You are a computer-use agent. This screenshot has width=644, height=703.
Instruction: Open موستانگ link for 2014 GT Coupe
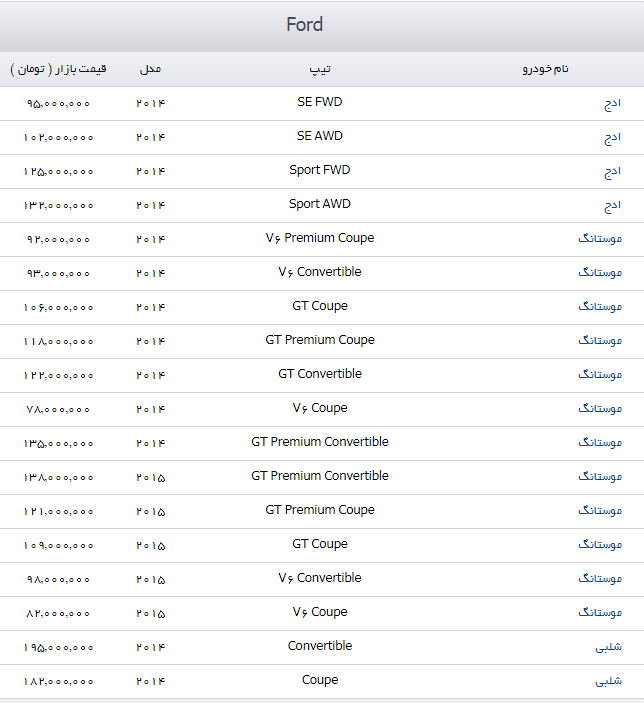[x=600, y=306]
